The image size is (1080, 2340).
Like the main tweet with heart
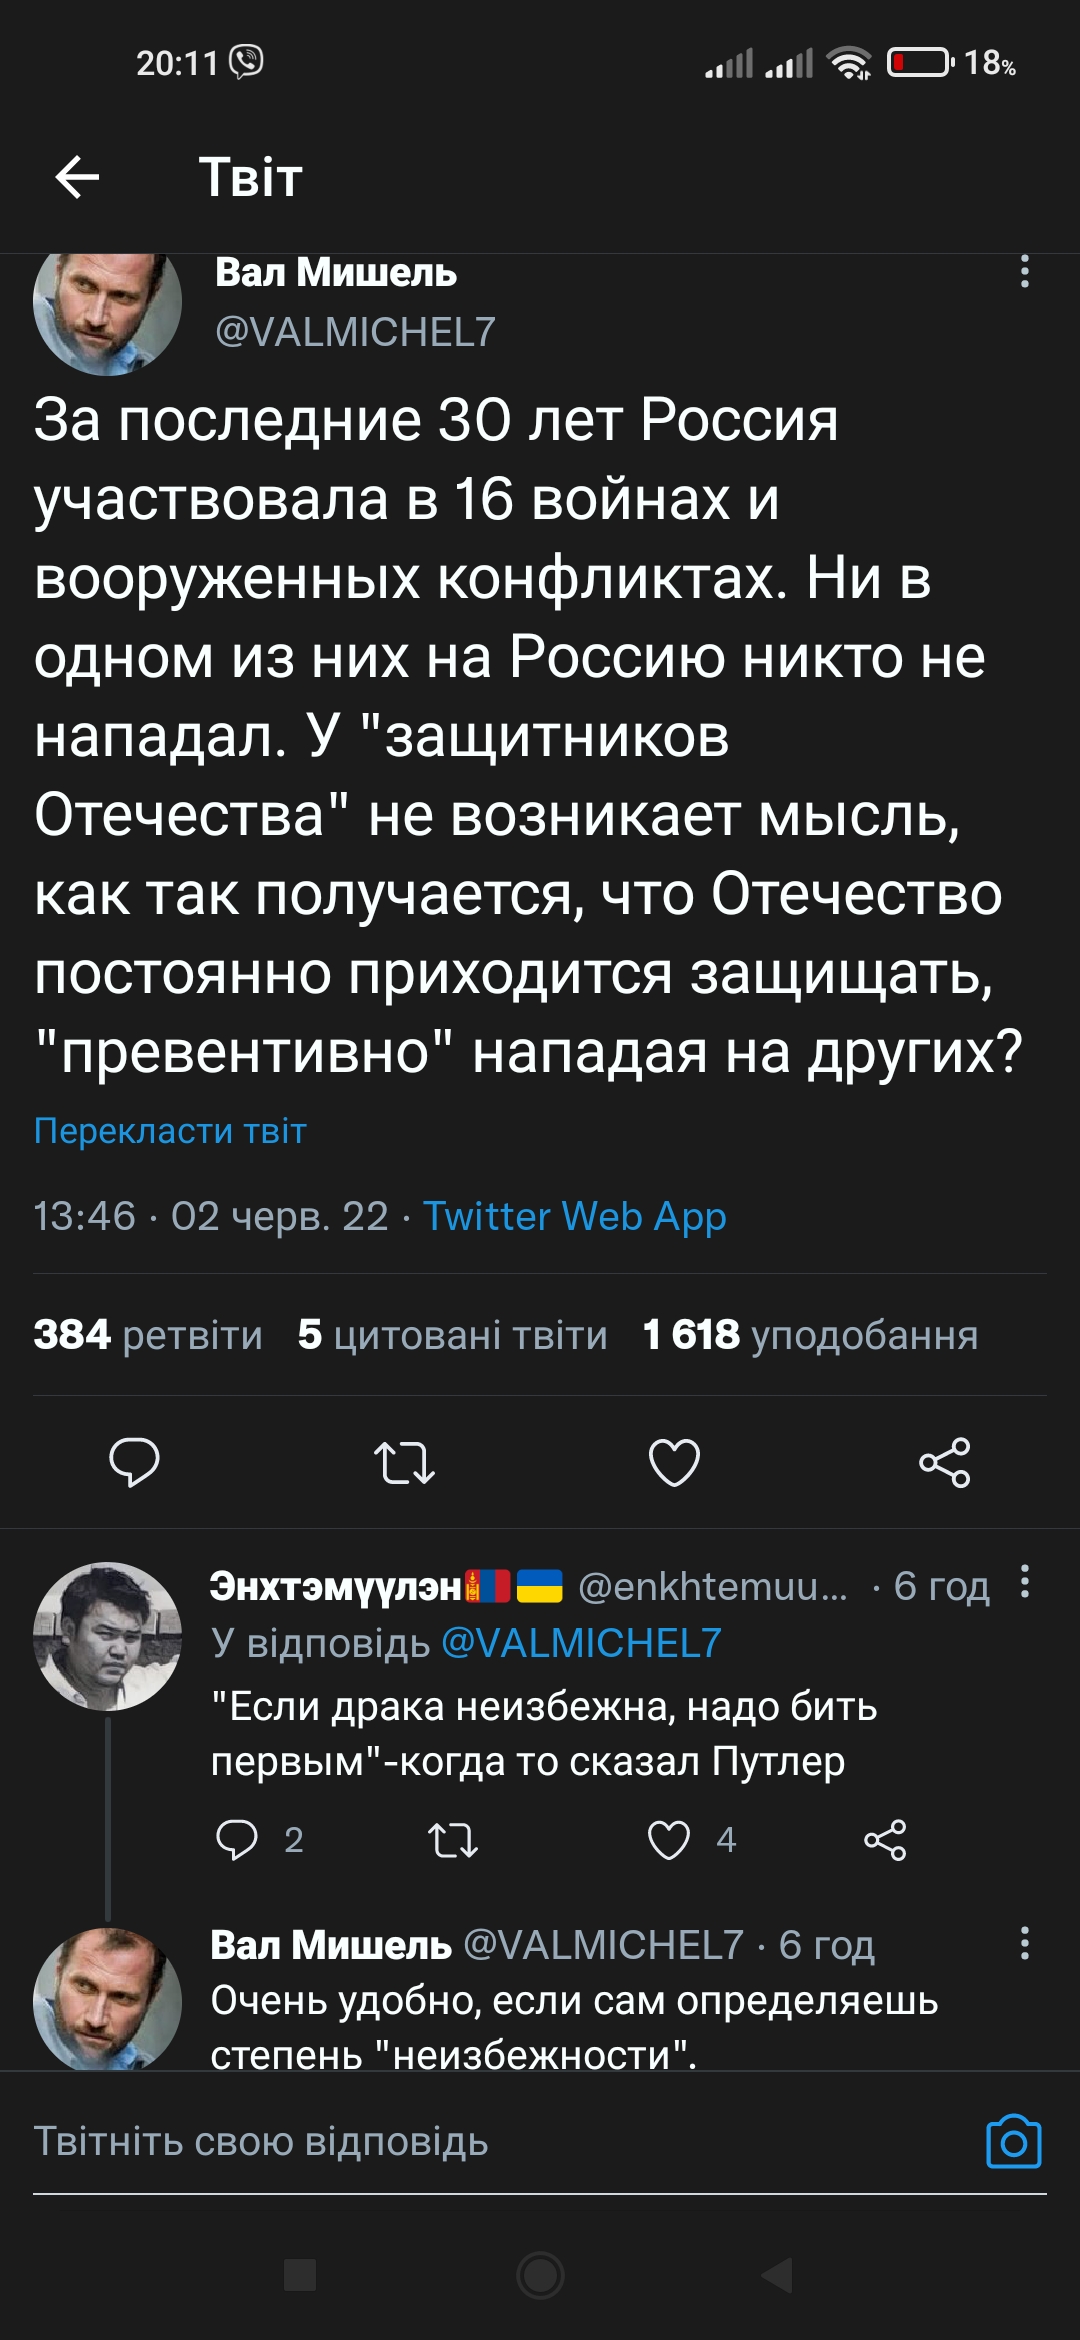coord(674,1462)
